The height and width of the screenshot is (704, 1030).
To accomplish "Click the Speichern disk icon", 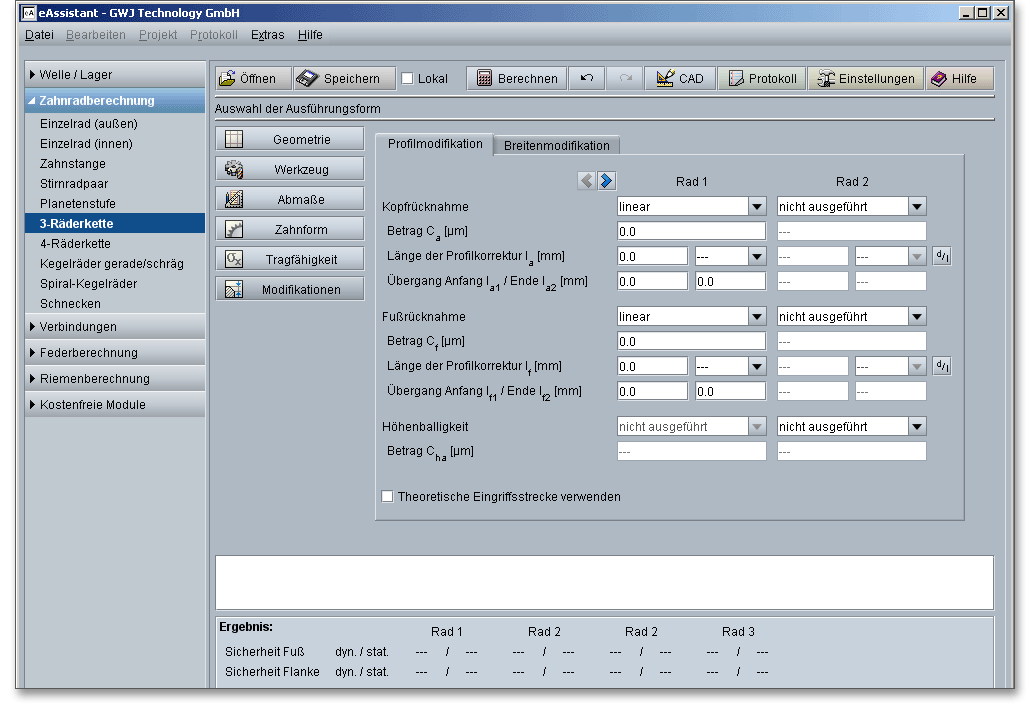I will (307, 79).
